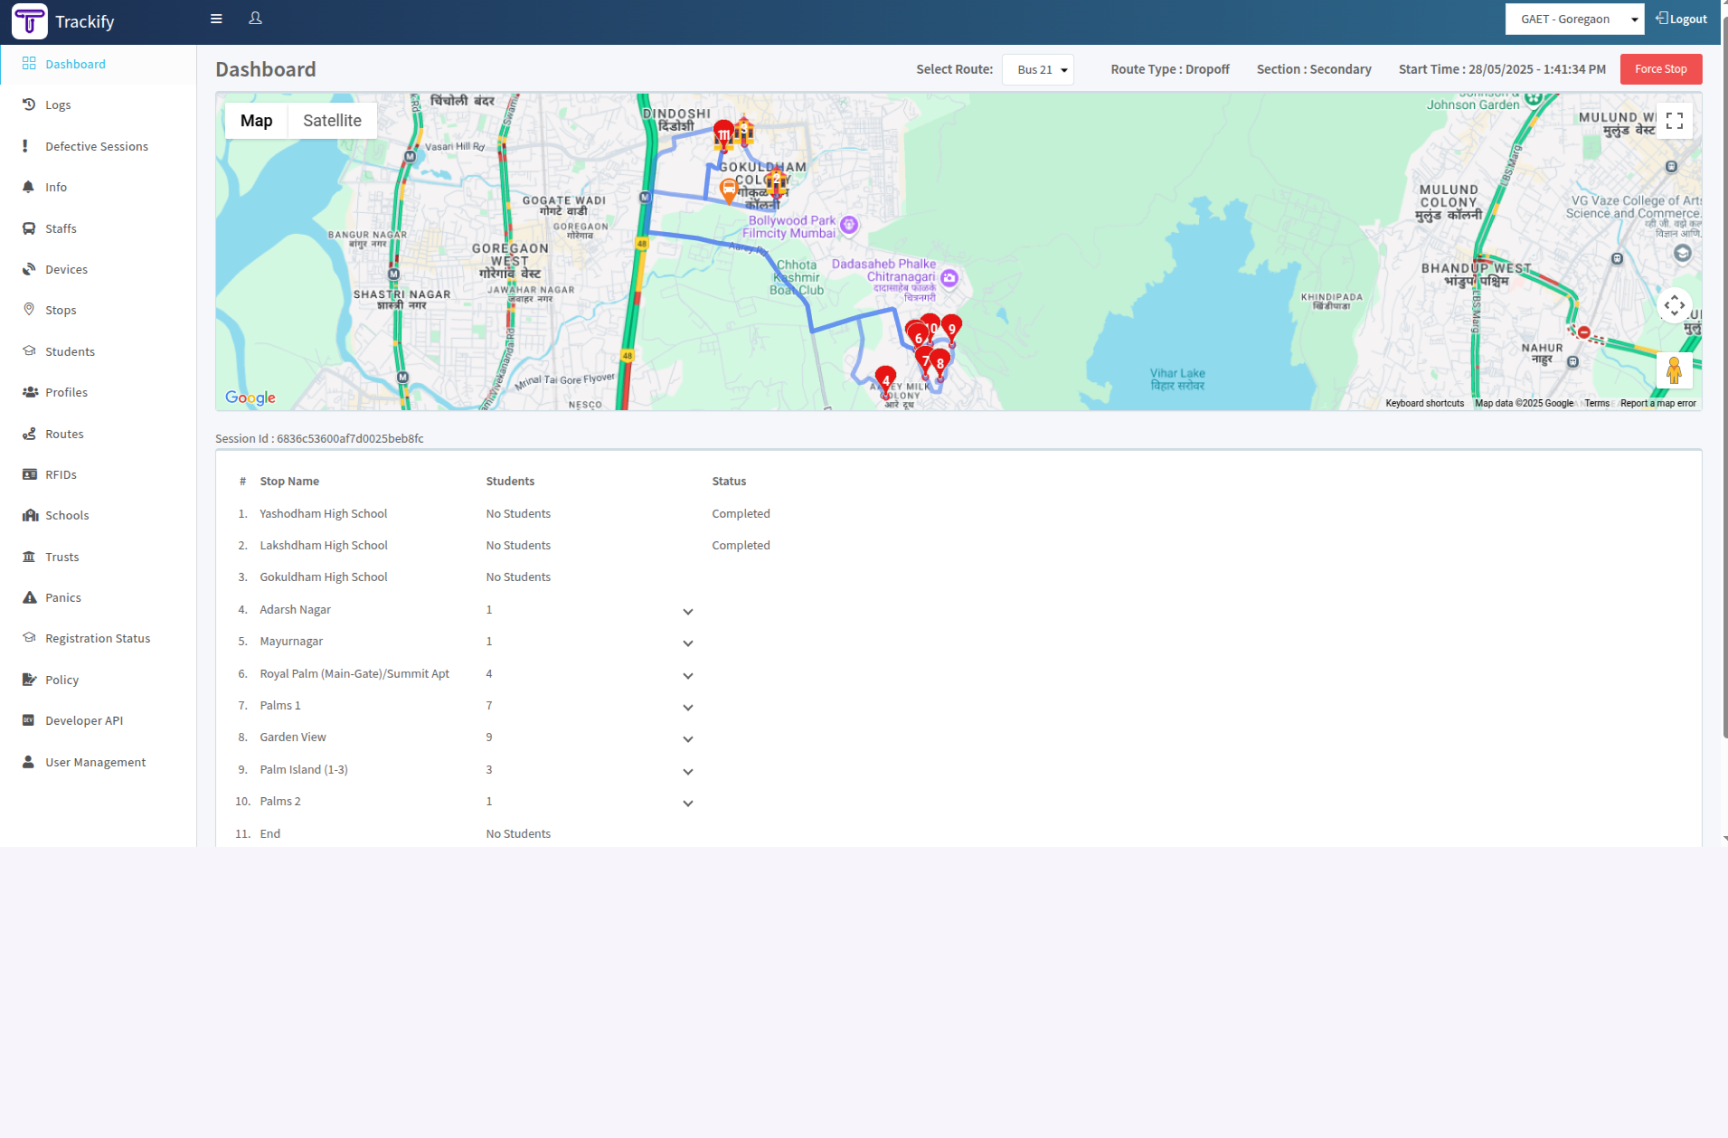Click the Devices satellite icon

pyautogui.click(x=29, y=269)
